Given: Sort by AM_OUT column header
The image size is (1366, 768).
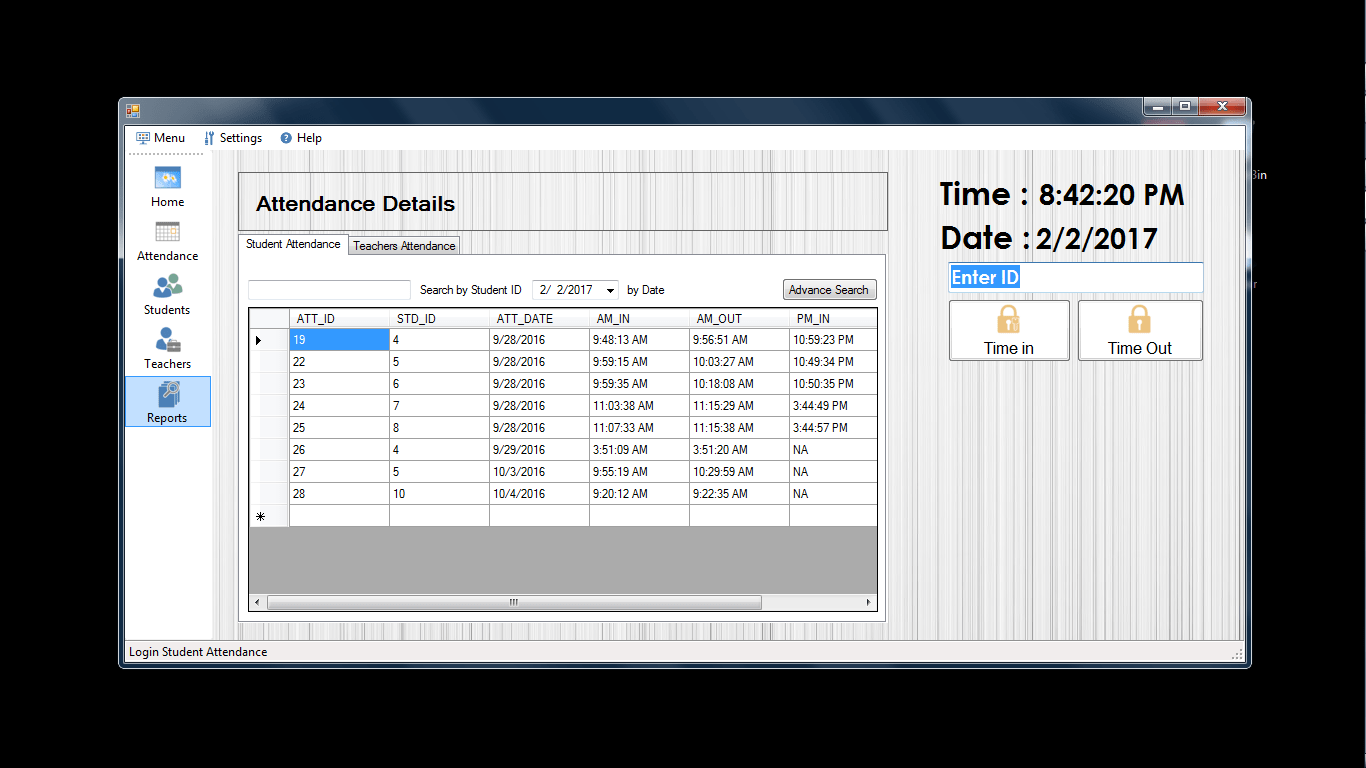Looking at the screenshot, I should pyautogui.click(x=739, y=319).
